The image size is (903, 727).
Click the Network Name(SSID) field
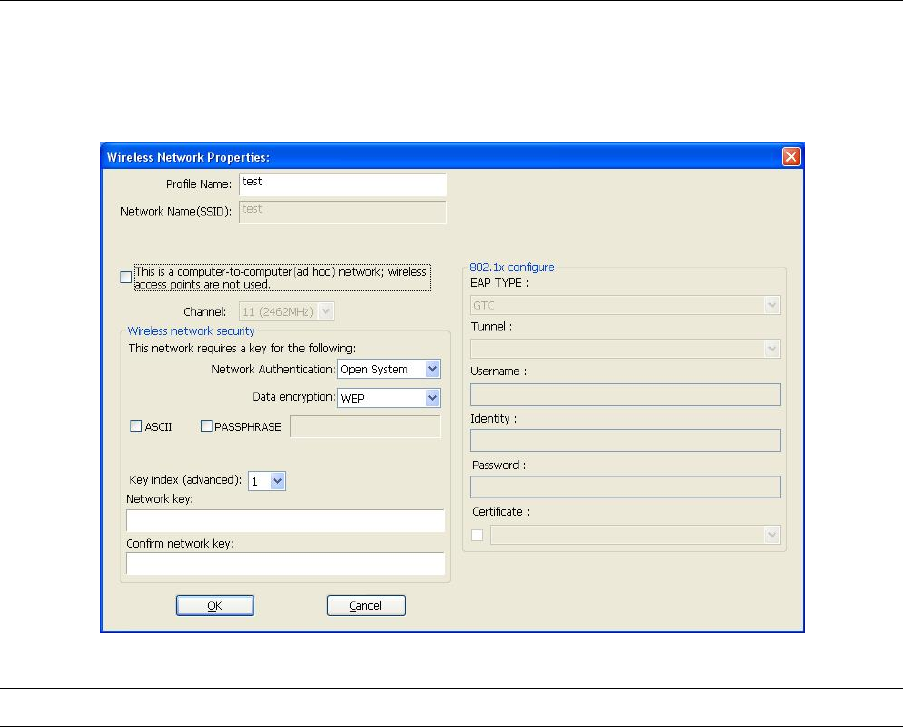click(x=343, y=212)
